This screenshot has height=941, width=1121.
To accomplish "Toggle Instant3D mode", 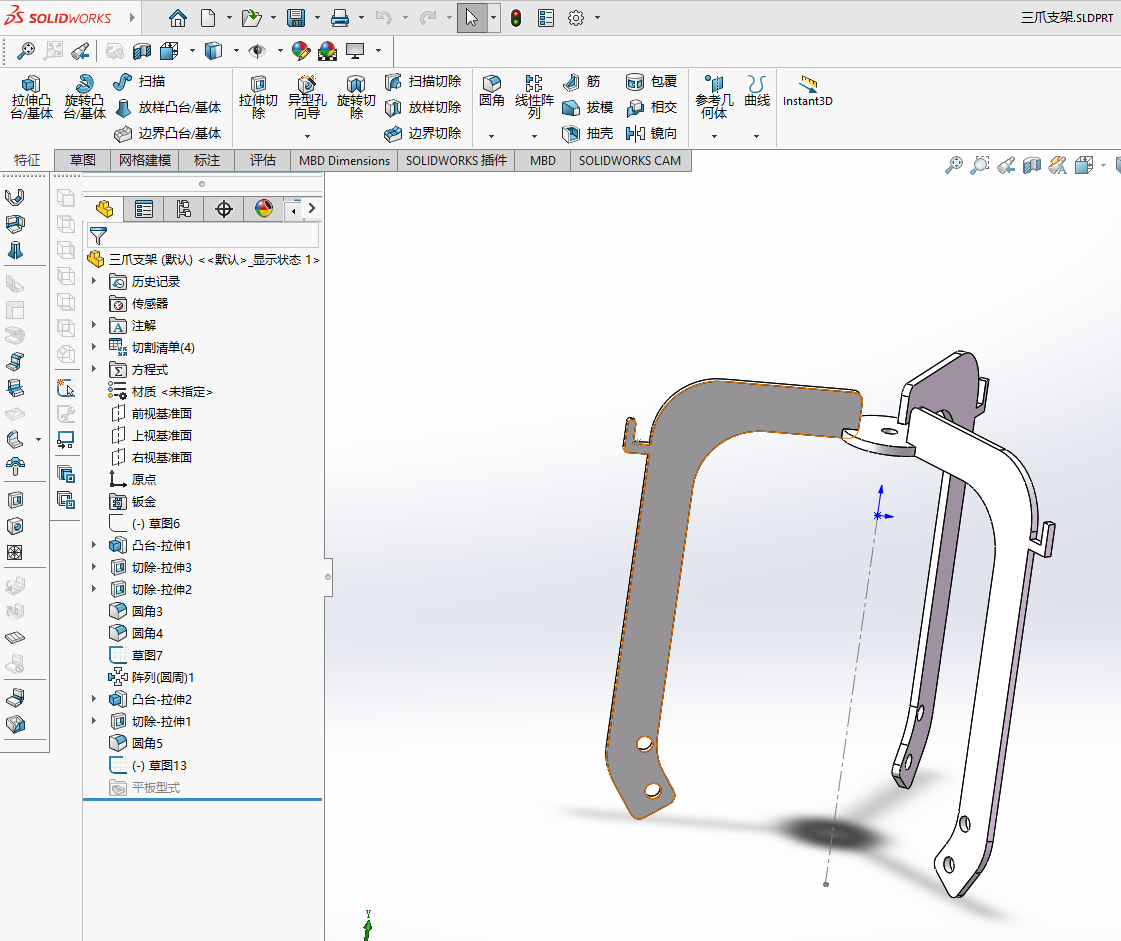I will [808, 91].
